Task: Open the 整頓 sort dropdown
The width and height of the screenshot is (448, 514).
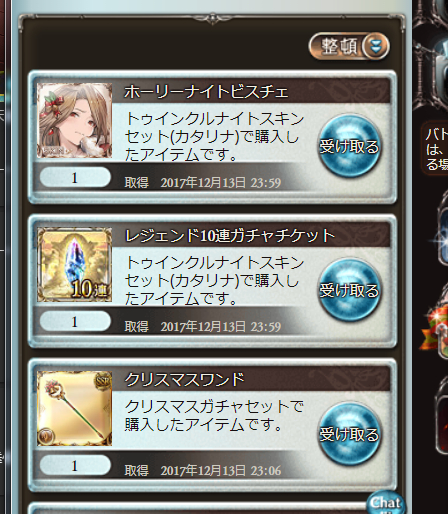Action: [x=349, y=46]
